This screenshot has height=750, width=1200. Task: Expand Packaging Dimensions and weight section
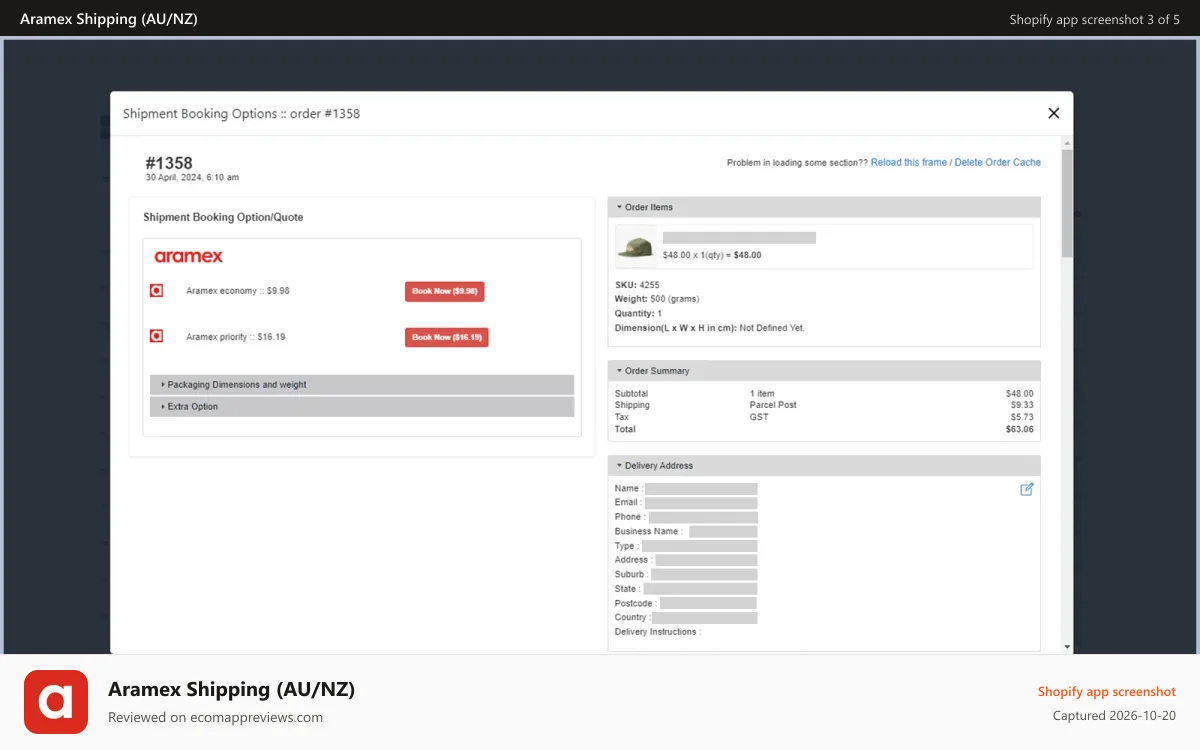click(362, 385)
